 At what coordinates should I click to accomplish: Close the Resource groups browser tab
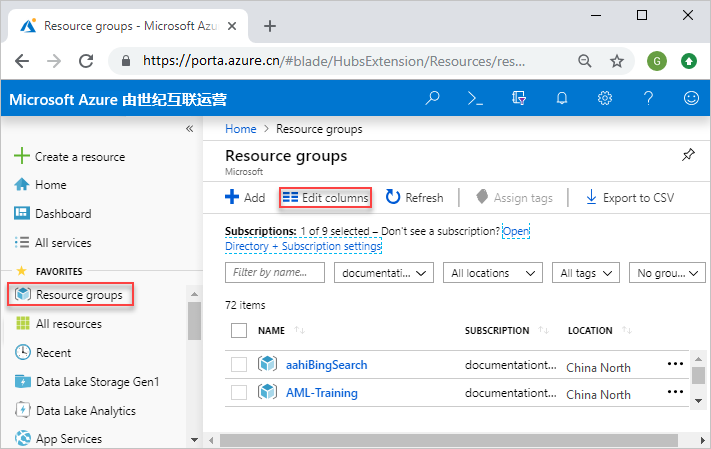[x=232, y=26]
